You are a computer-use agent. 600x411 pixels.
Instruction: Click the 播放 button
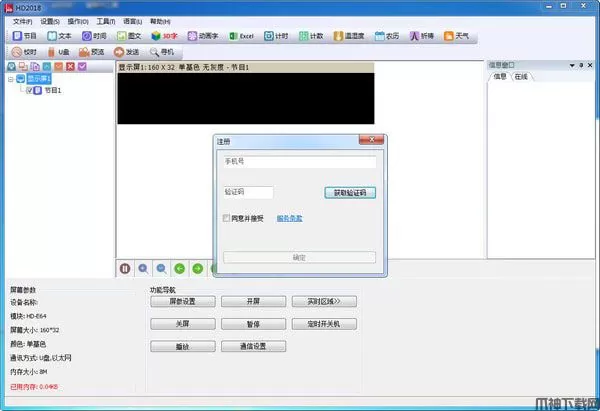183,346
